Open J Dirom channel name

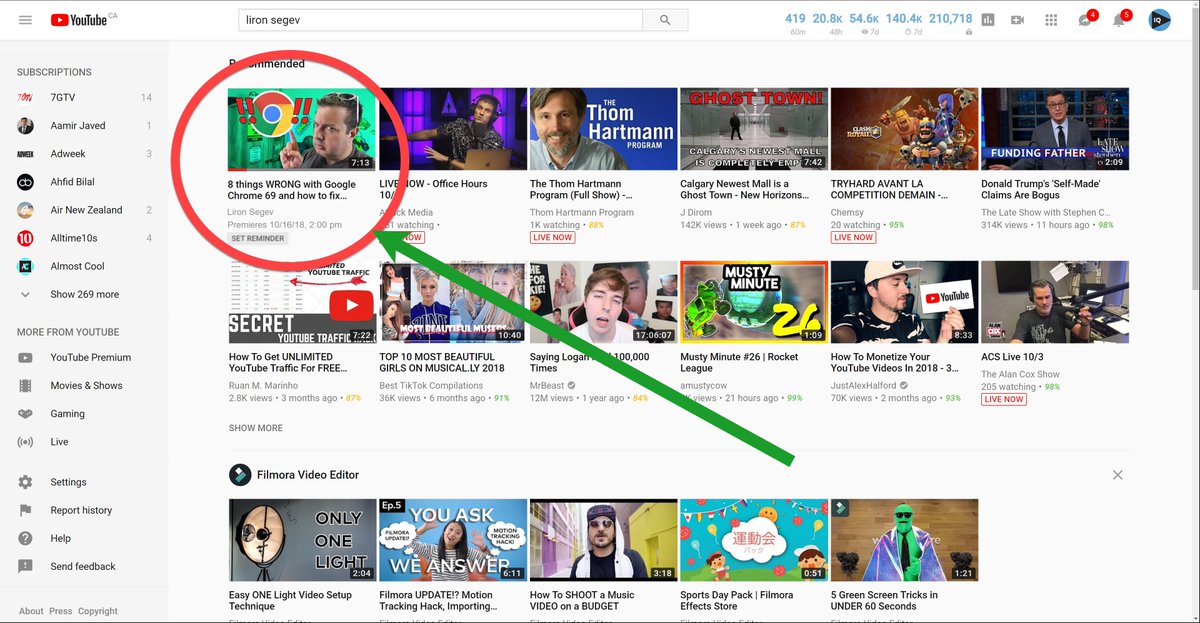(x=698, y=212)
